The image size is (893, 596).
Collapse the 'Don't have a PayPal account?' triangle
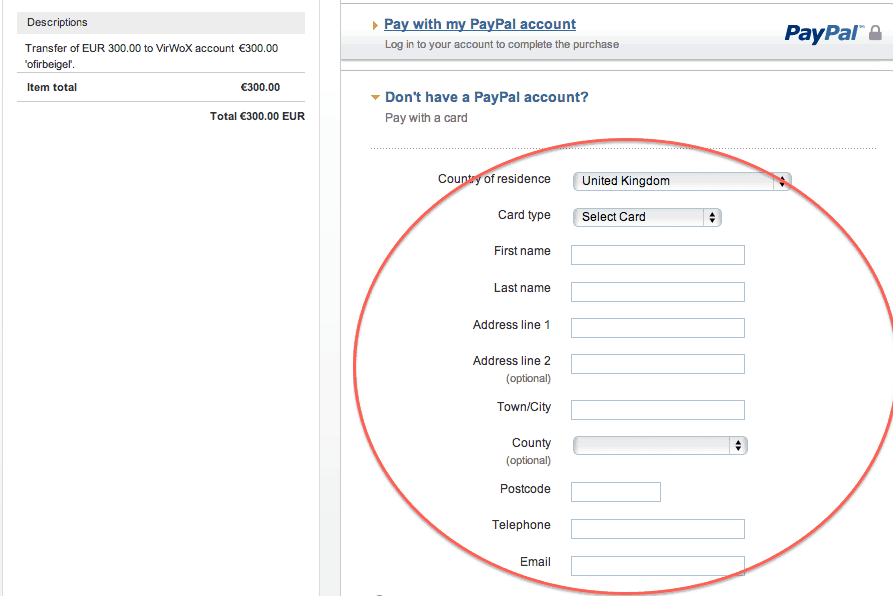point(375,97)
